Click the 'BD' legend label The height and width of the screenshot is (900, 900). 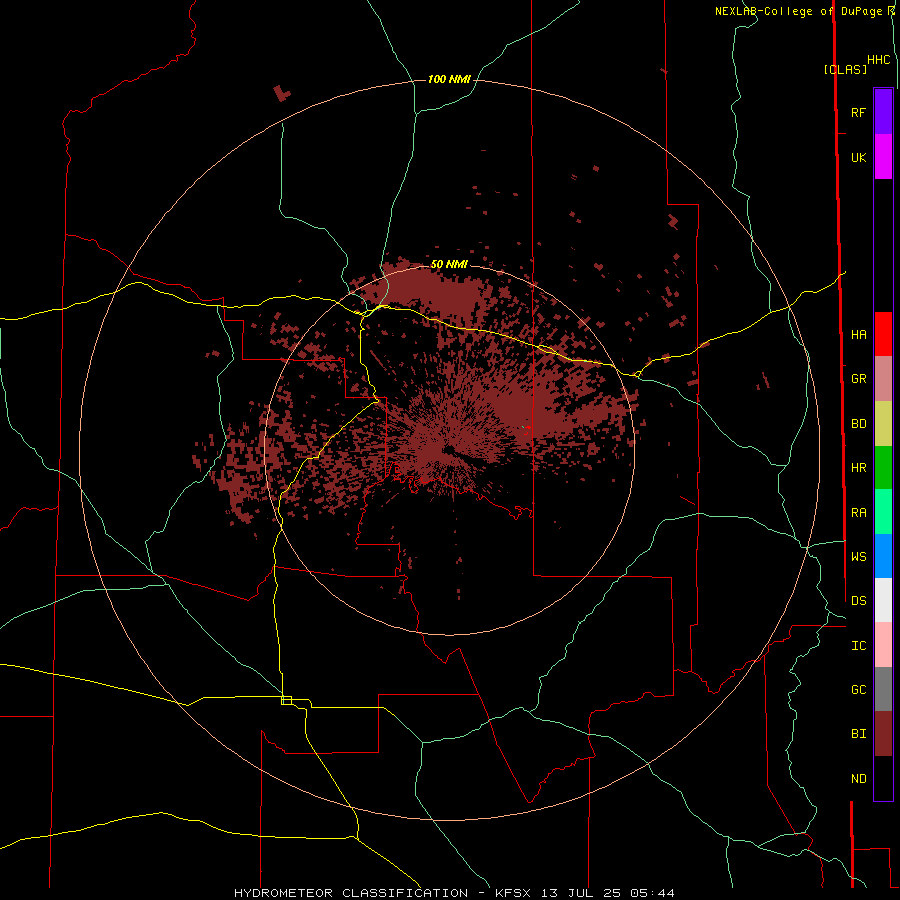tap(858, 424)
